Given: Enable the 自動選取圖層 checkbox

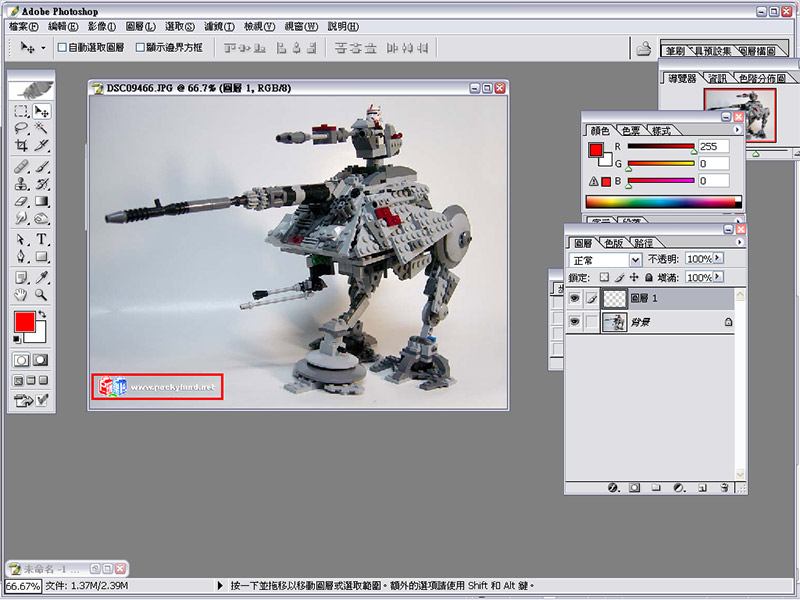Looking at the screenshot, I should pos(62,47).
